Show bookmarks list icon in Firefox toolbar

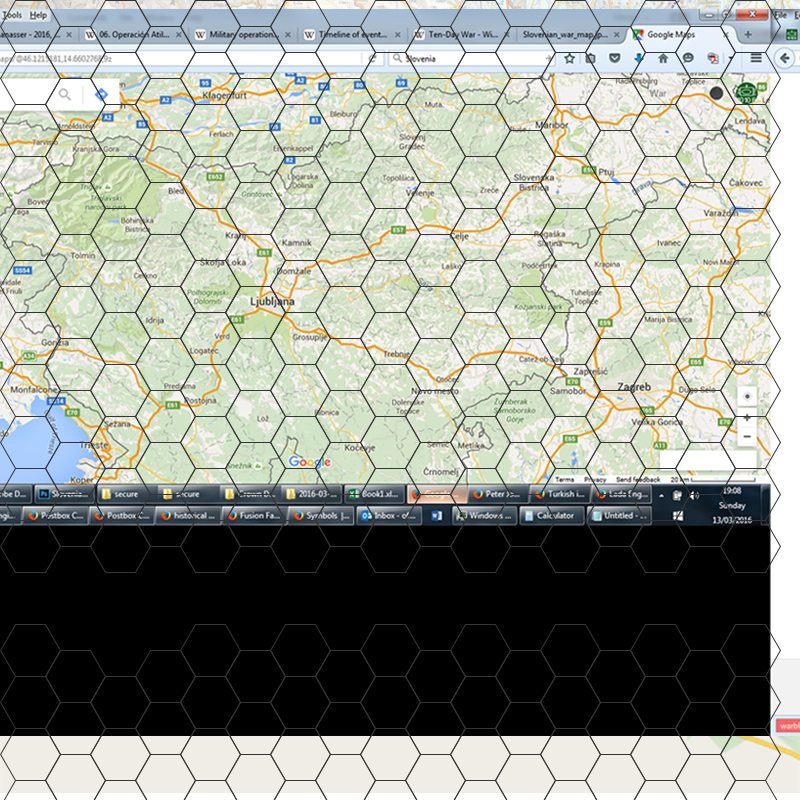coord(591,59)
